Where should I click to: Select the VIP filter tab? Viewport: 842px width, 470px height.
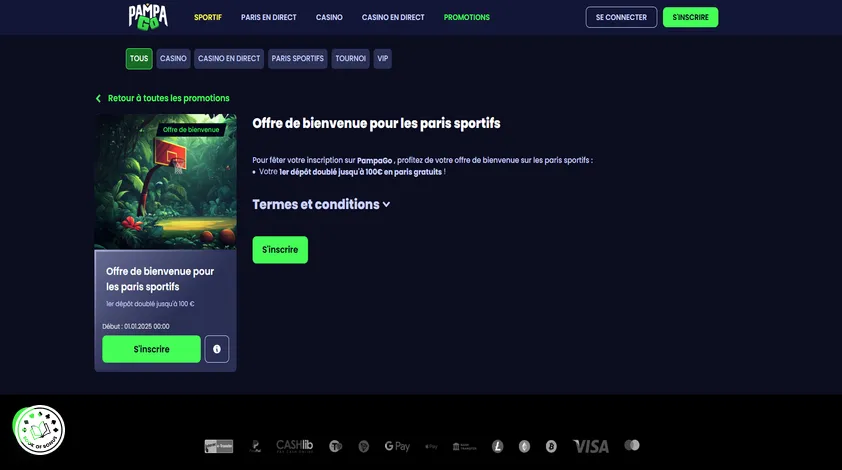[382, 59]
